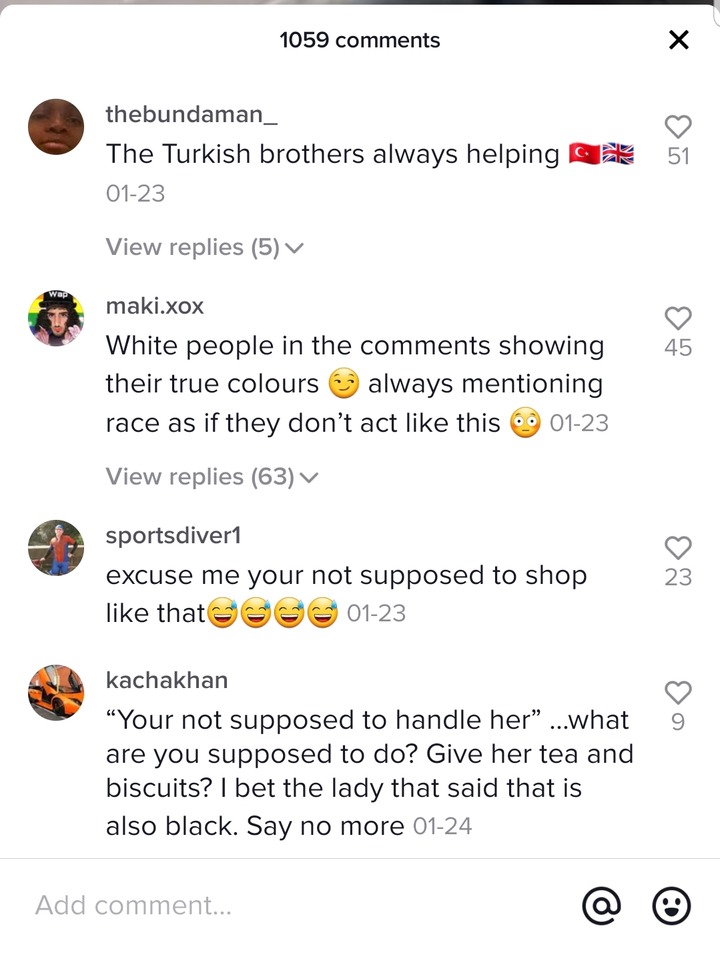Image resolution: width=720 pixels, height=953 pixels.
Task: Like sportsdiver1's comment heart
Action: 678,548
